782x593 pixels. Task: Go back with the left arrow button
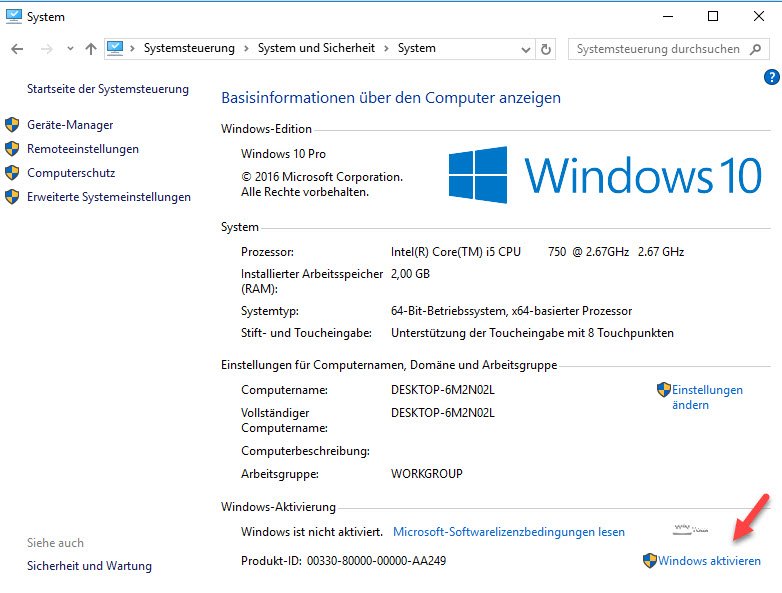pyautogui.click(x=17, y=49)
